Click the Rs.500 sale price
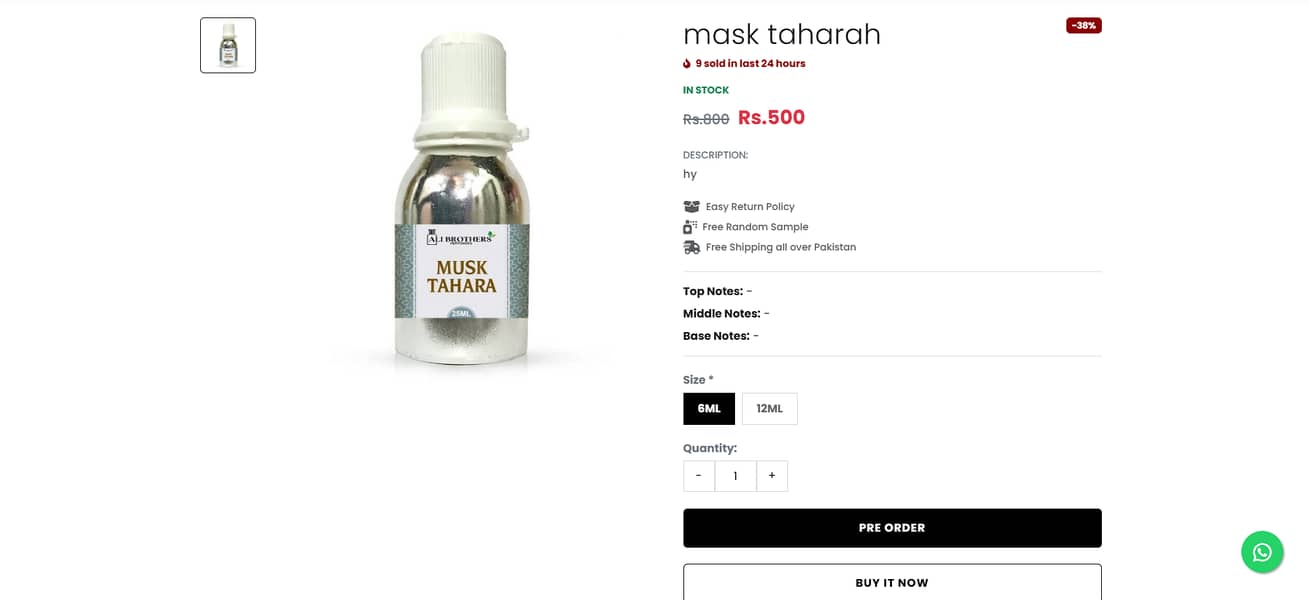This screenshot has width=1309, height=600. click(771, 118)
